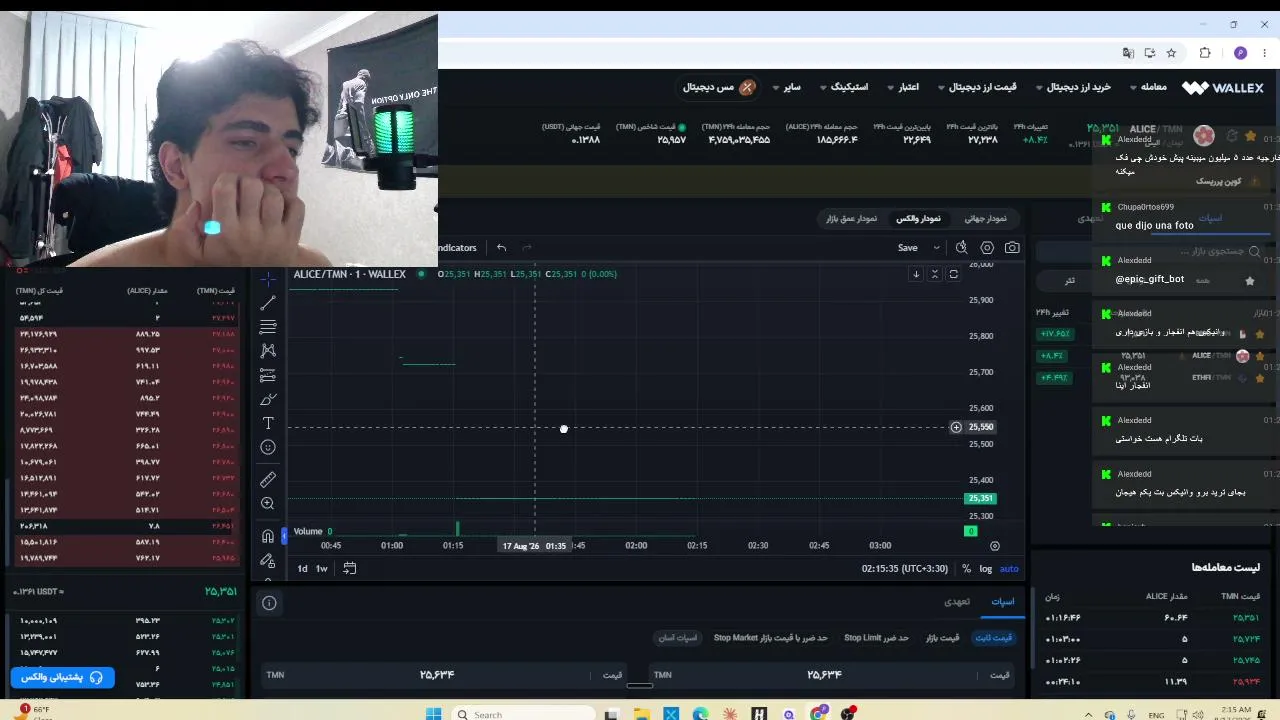
Task: Select the Text annotation tool
Action: click(268, 423)
